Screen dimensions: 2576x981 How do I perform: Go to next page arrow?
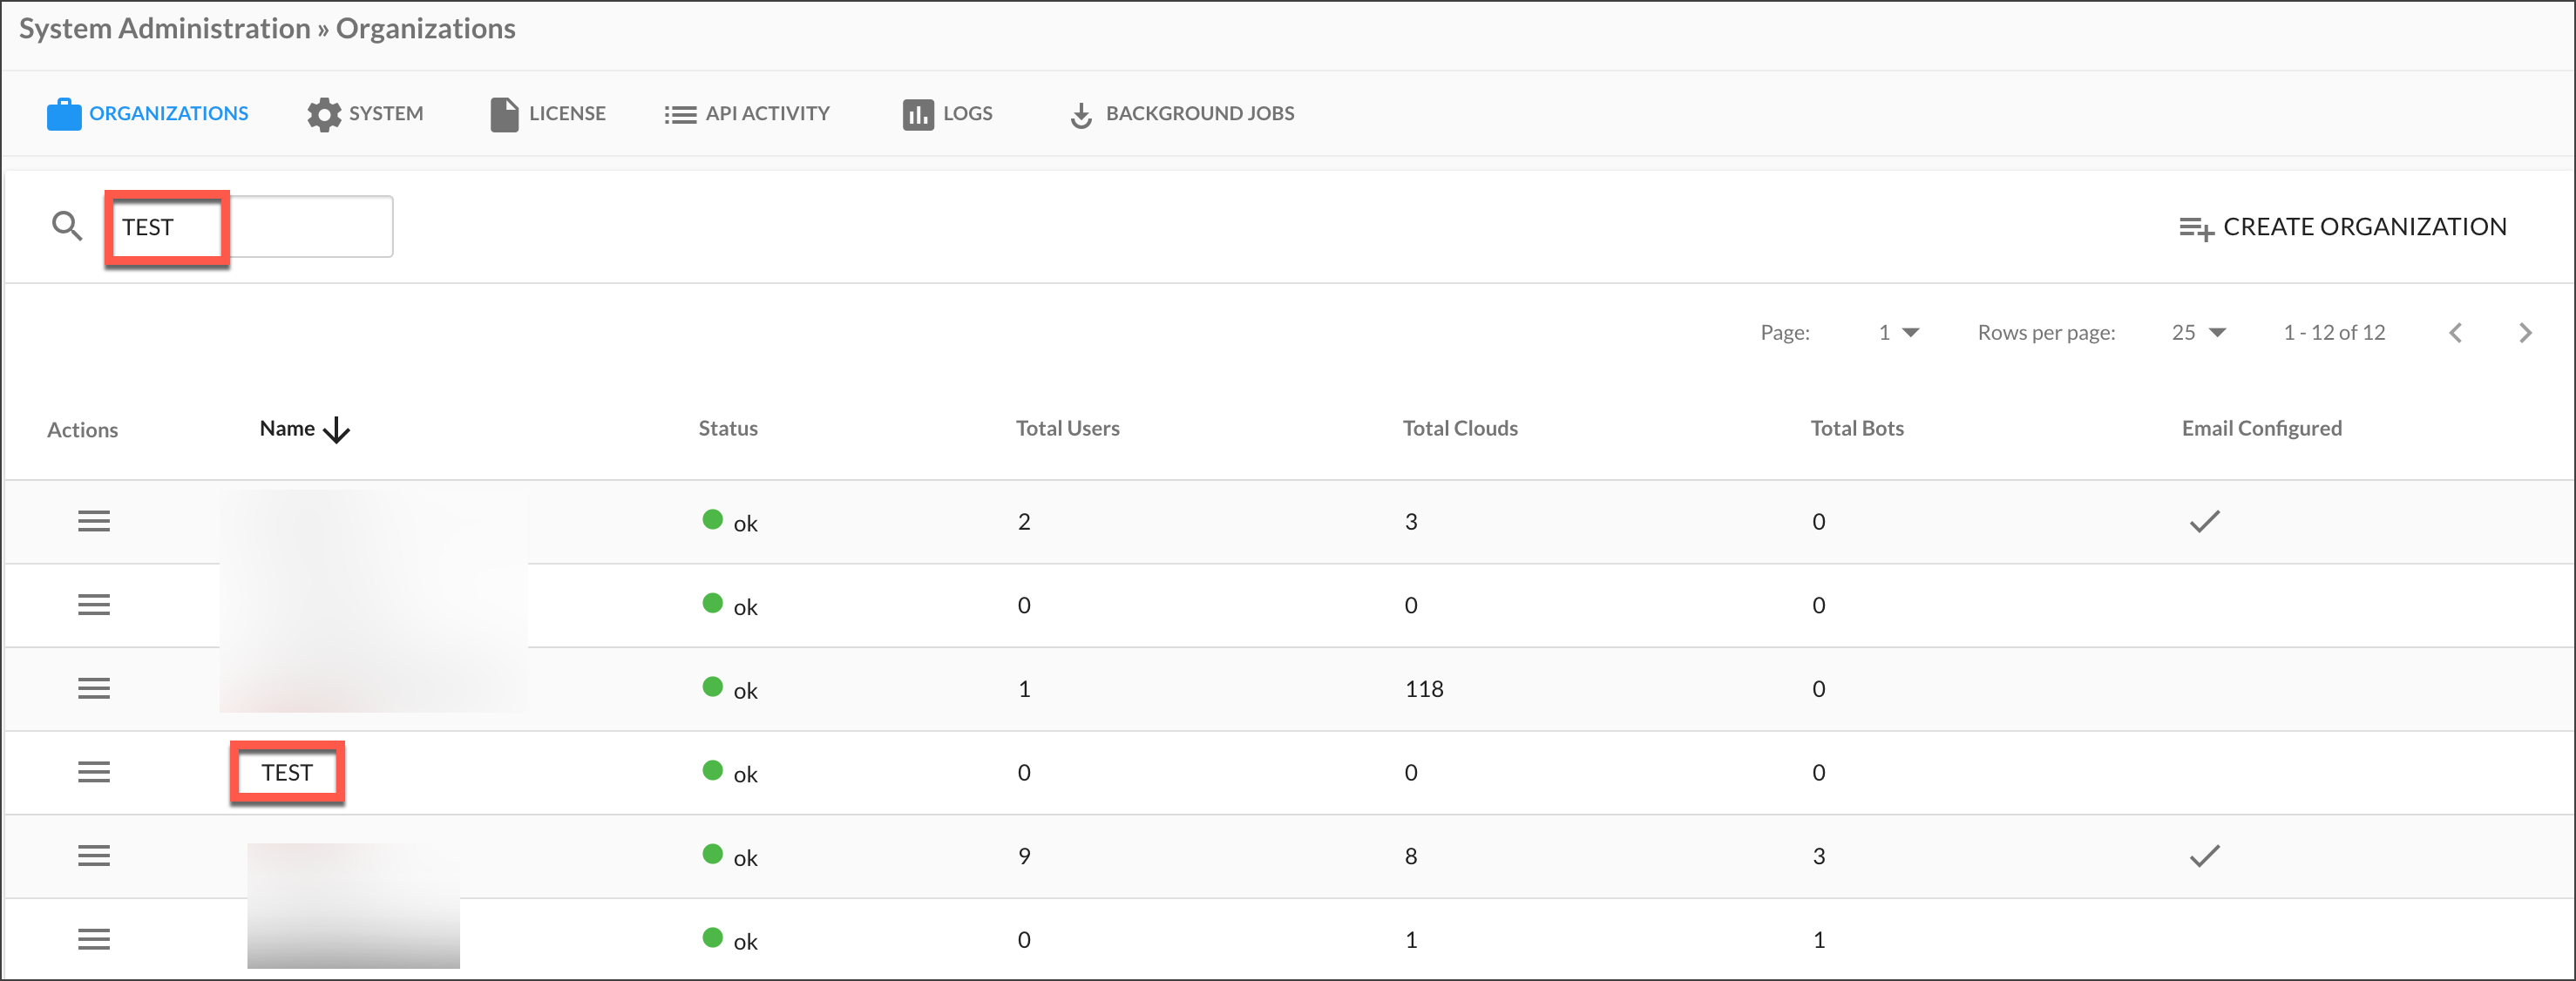coord(2525,333)
